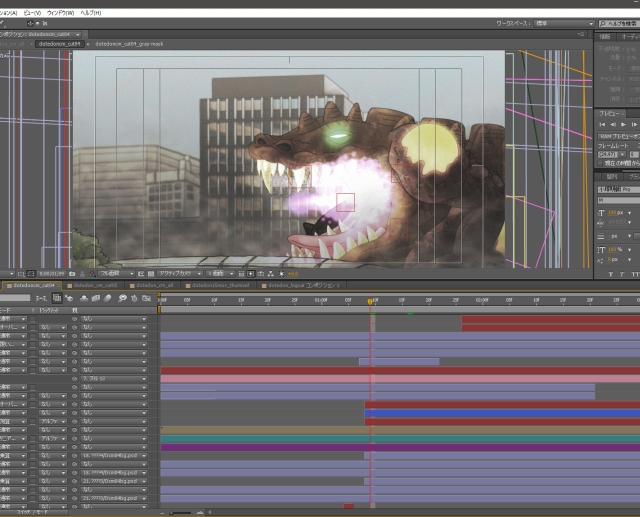Click the current time indicator marker
Viewport: 640px width, 517px height.
click(x=370, y=301)
